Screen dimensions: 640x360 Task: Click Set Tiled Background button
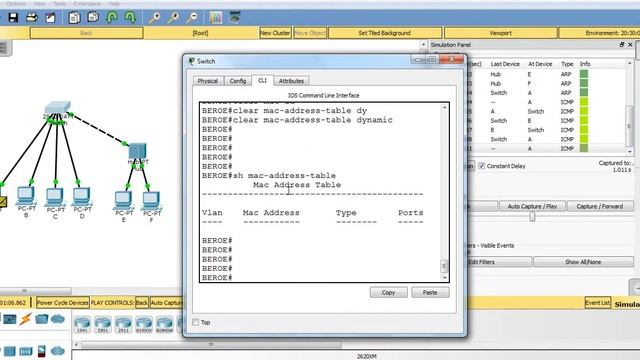[x=384, y=33]
